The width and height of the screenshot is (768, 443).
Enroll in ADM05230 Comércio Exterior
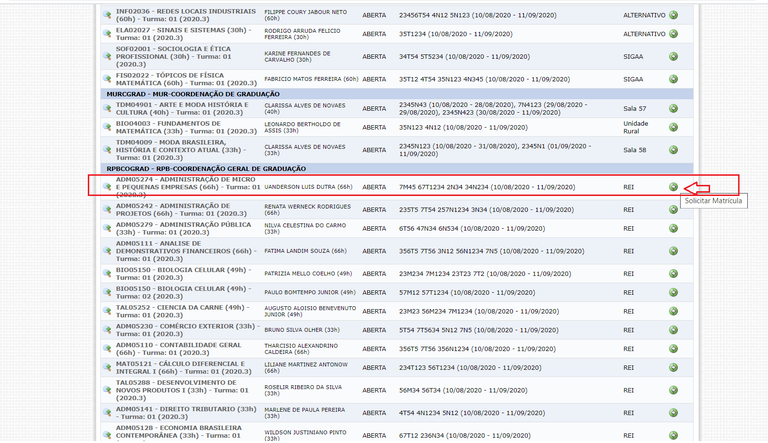pos(673,330)
